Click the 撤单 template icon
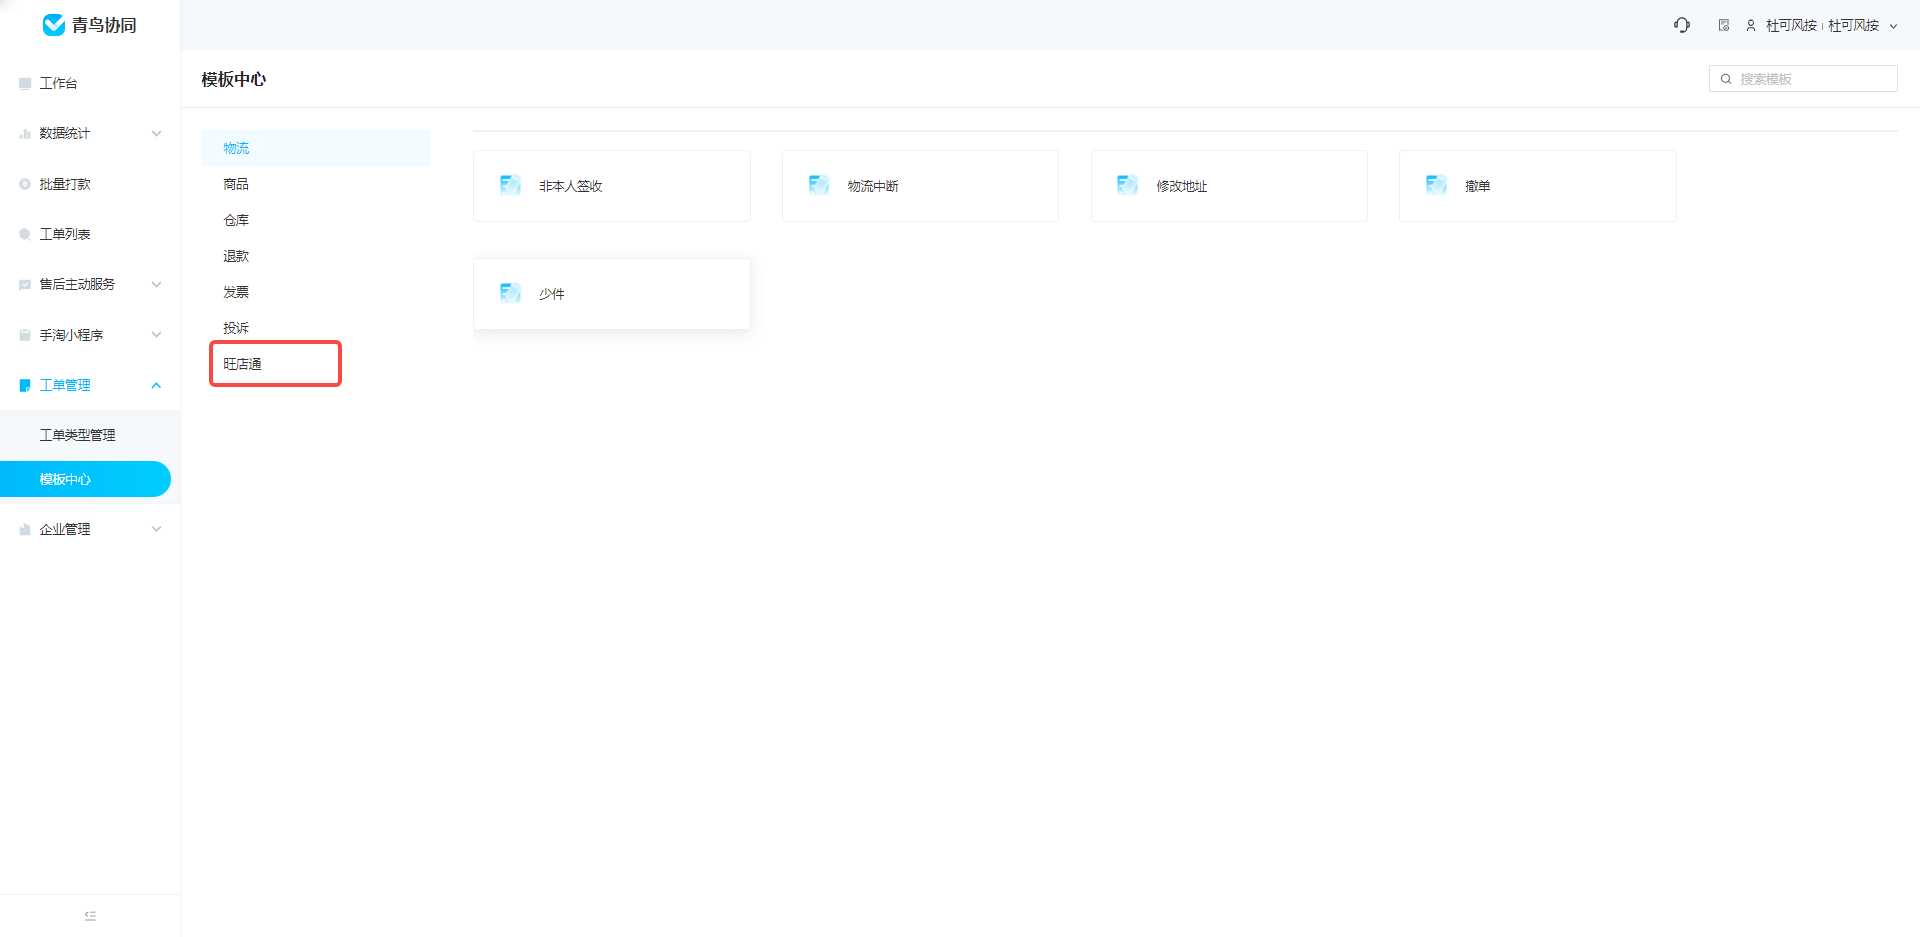The height and width of the screenshot is (937, 1920). [x=1436, y=185]
